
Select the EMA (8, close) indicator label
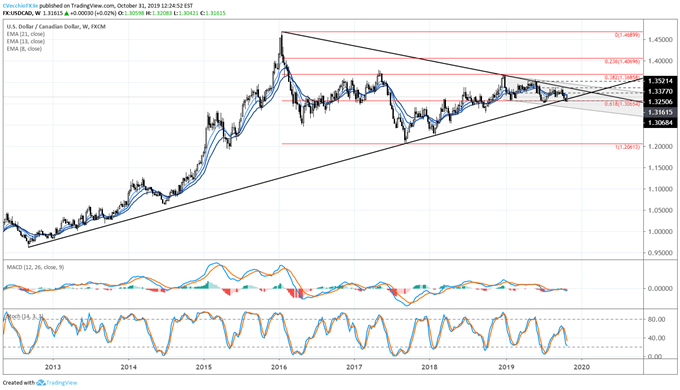coord(24,49)
